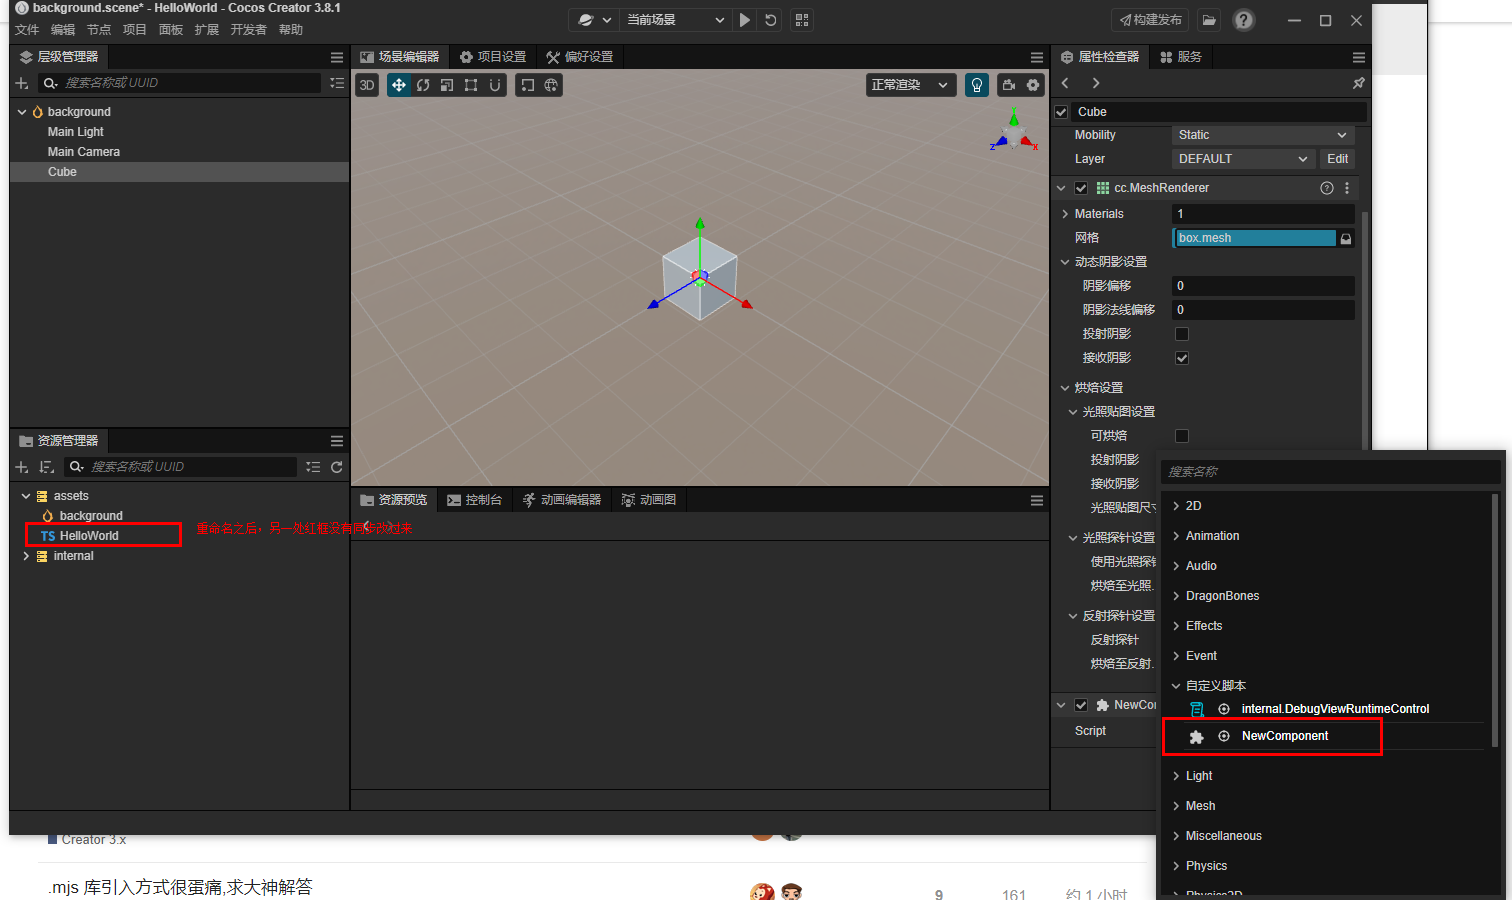Open the 文件 menu
The width and height of the screenshot is (1512, 900).
(x=27, y=30)
